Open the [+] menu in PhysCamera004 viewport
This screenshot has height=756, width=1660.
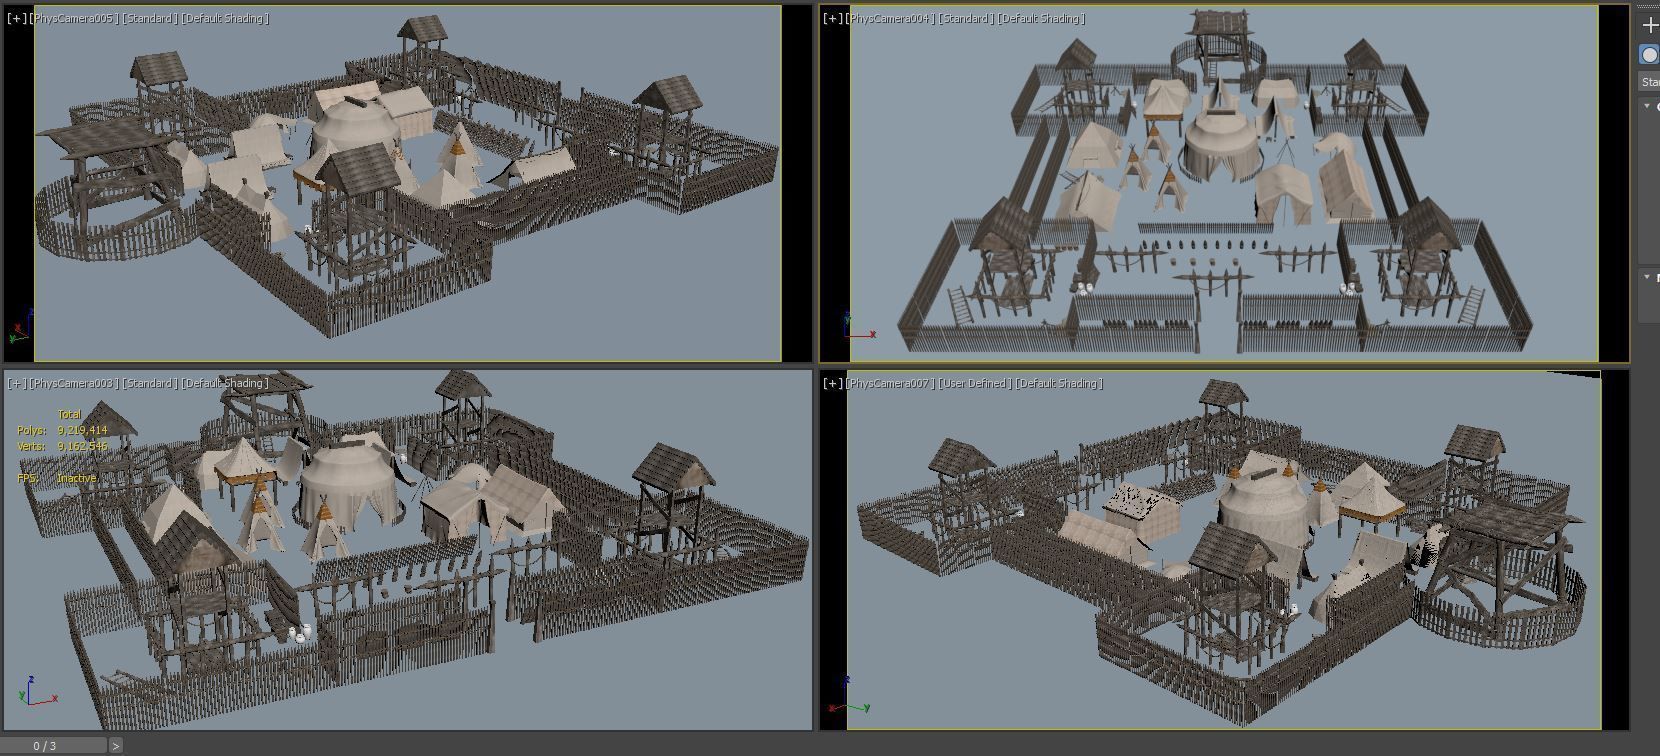tap(833, 18)
